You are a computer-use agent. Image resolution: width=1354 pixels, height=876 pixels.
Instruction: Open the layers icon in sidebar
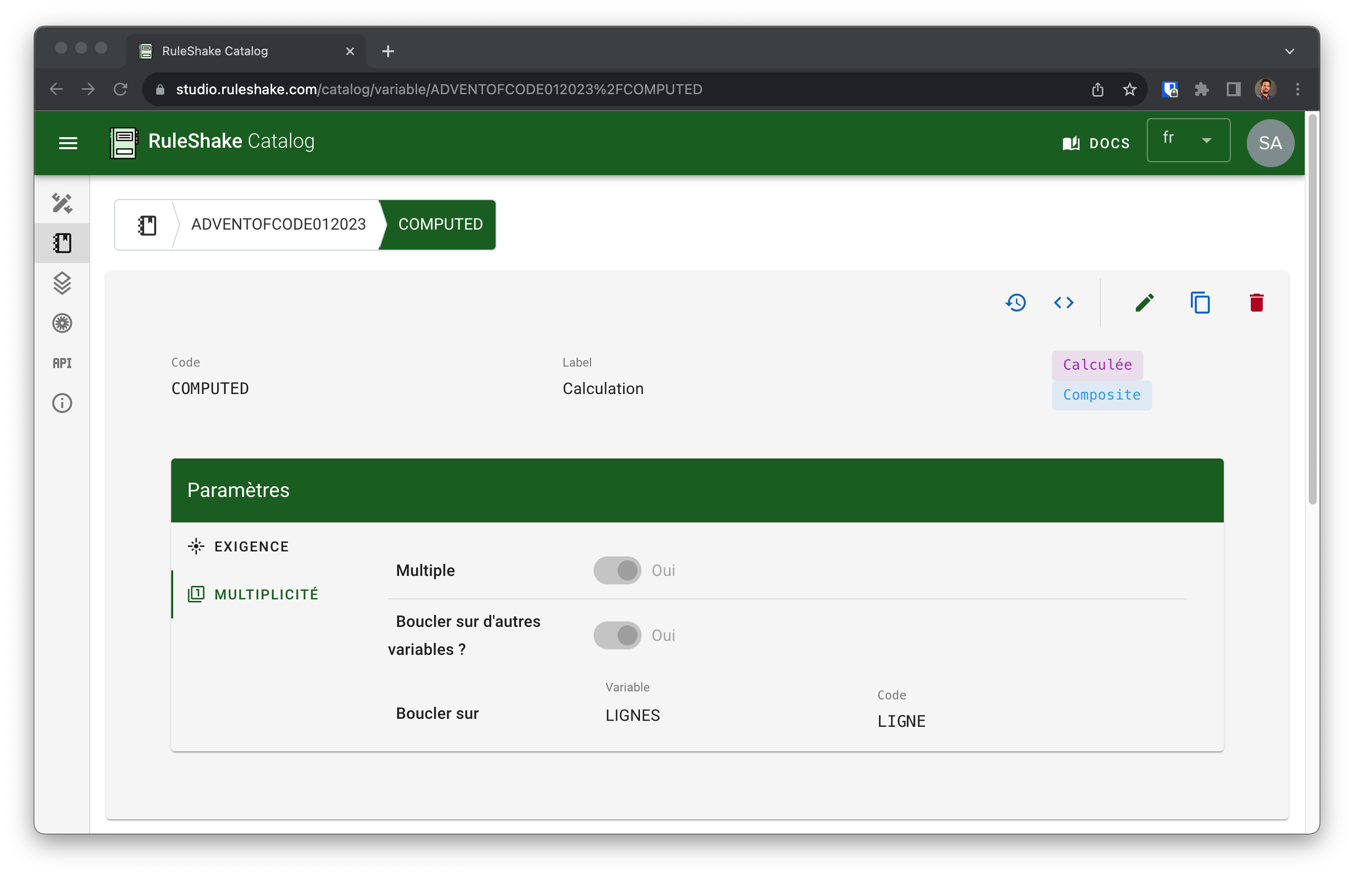(x=62, y=283)
